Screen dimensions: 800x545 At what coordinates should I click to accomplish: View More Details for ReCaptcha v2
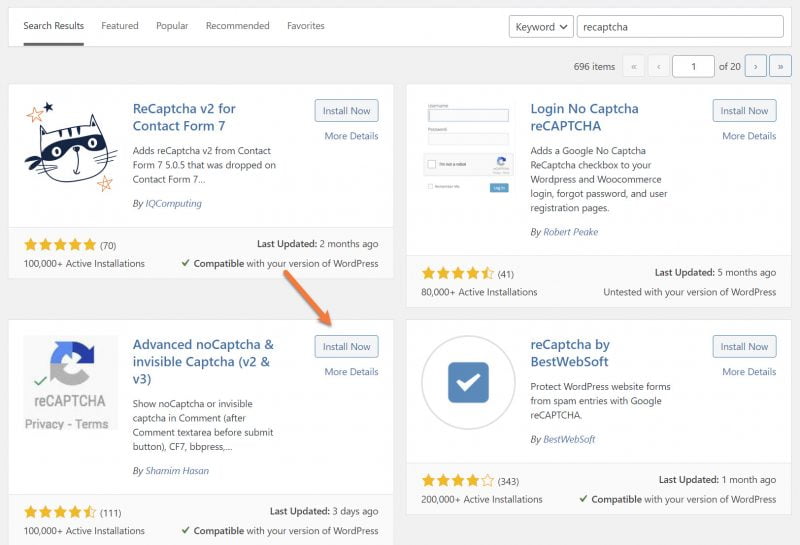pyautogui.click(x=351, y=136)
